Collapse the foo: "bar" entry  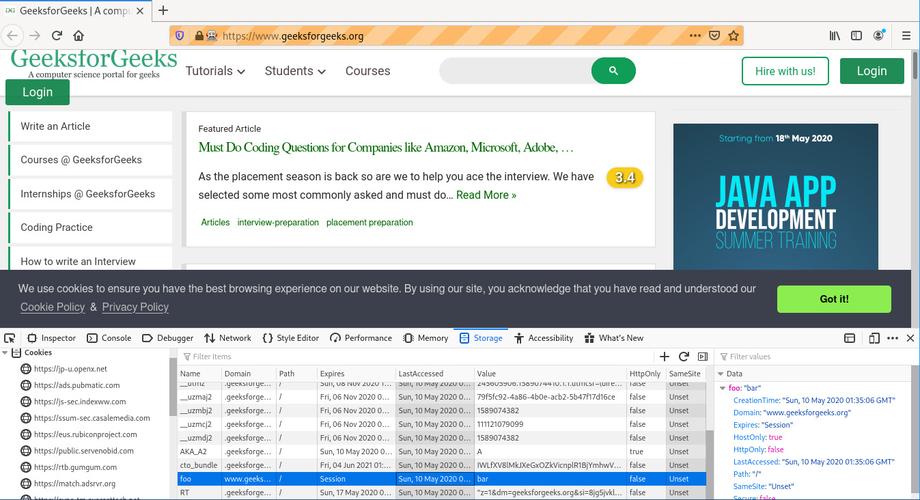723,388
